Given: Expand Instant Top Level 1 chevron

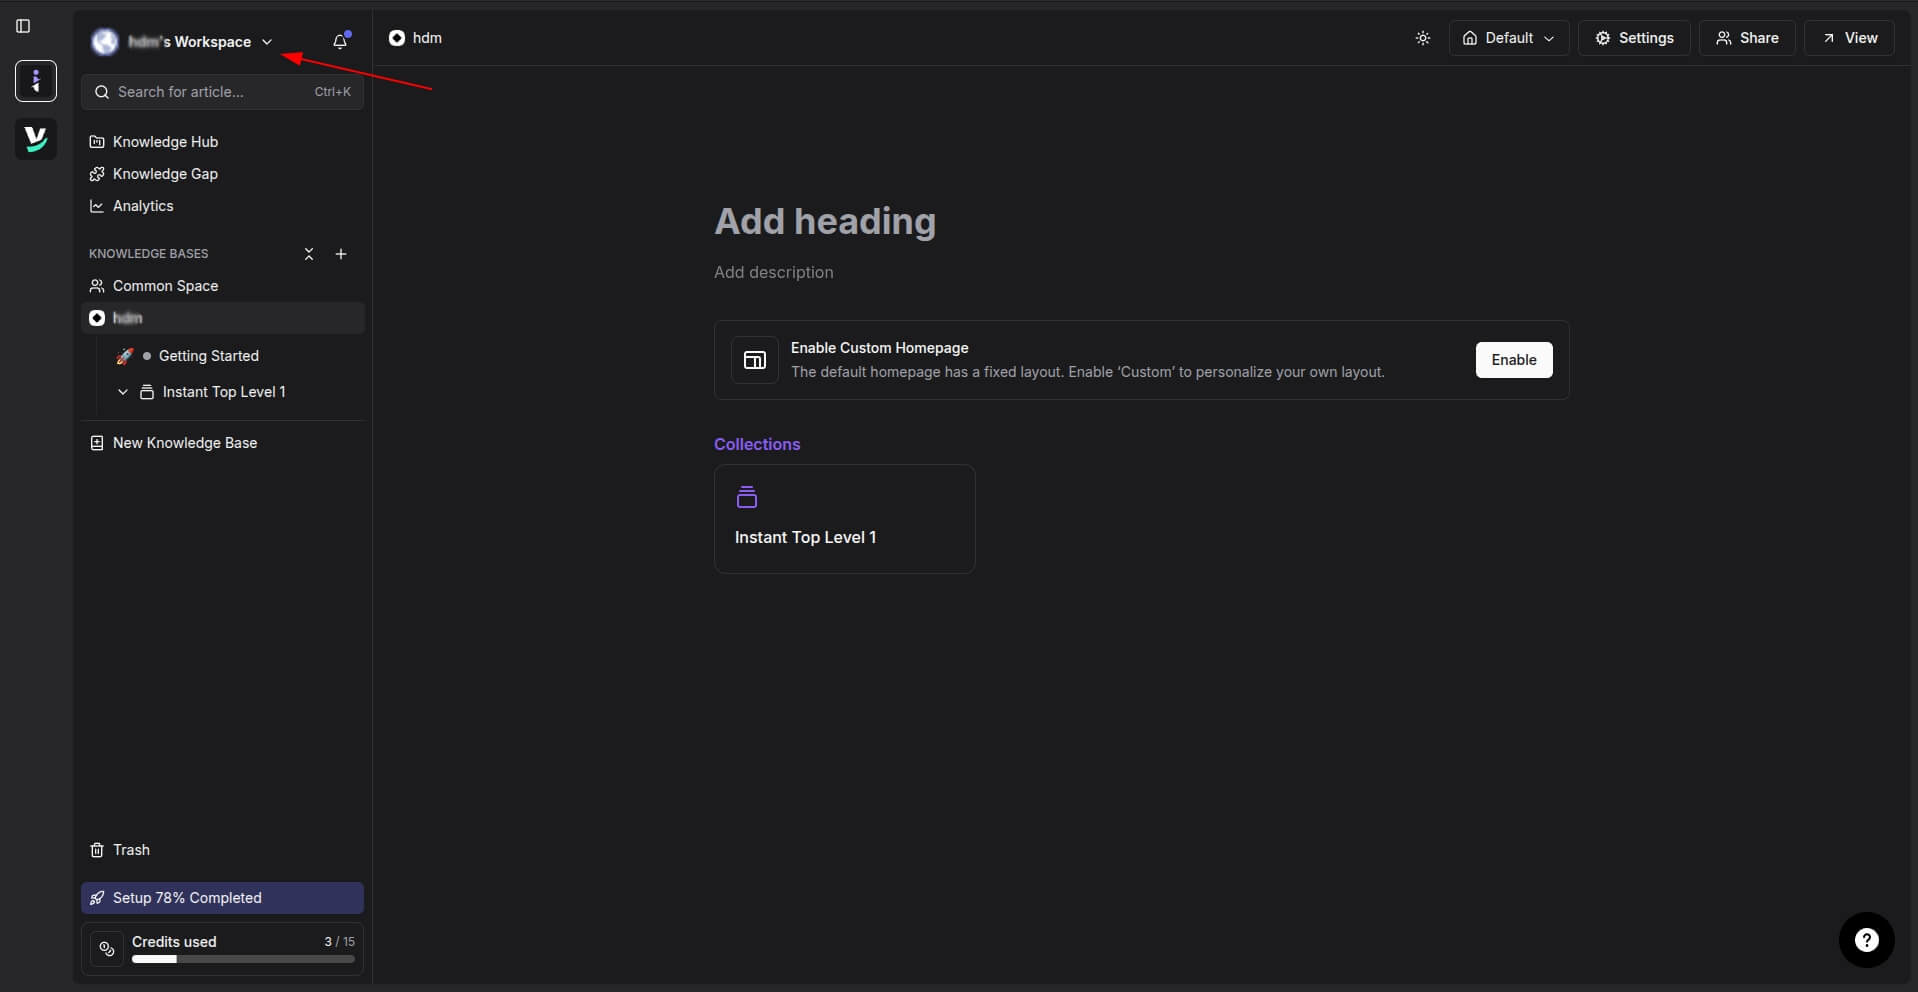Looking at the screenshot, I should point(122,391).
